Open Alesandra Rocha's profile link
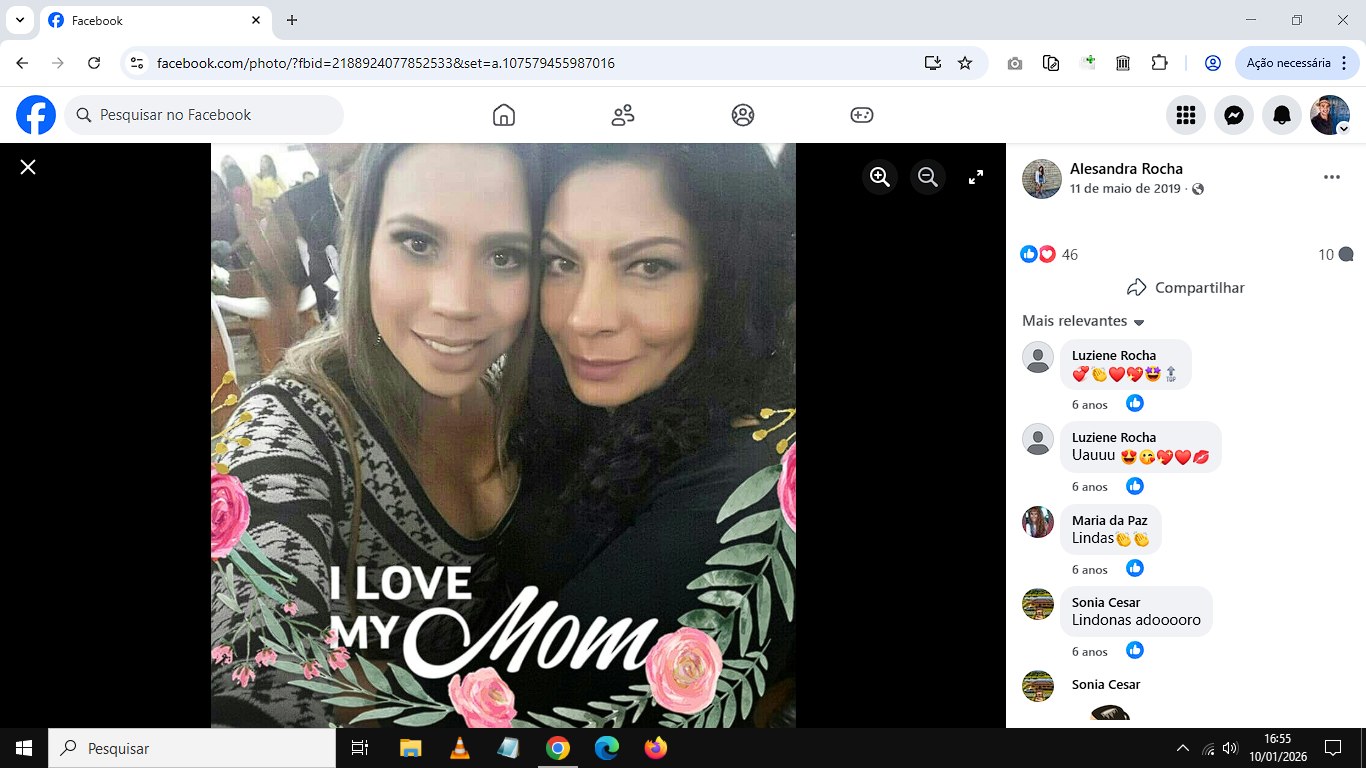Image resolution: width=1366 pixels, height=768 pixels. 1126,168
